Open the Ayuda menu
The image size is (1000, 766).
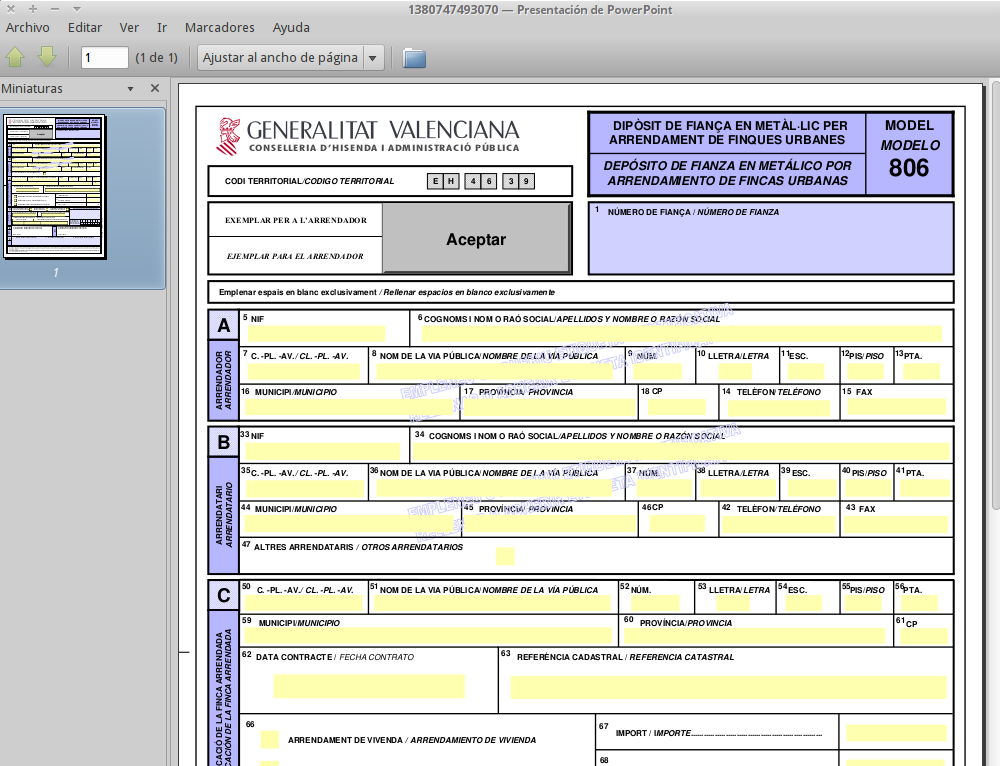tap(291, 27)
